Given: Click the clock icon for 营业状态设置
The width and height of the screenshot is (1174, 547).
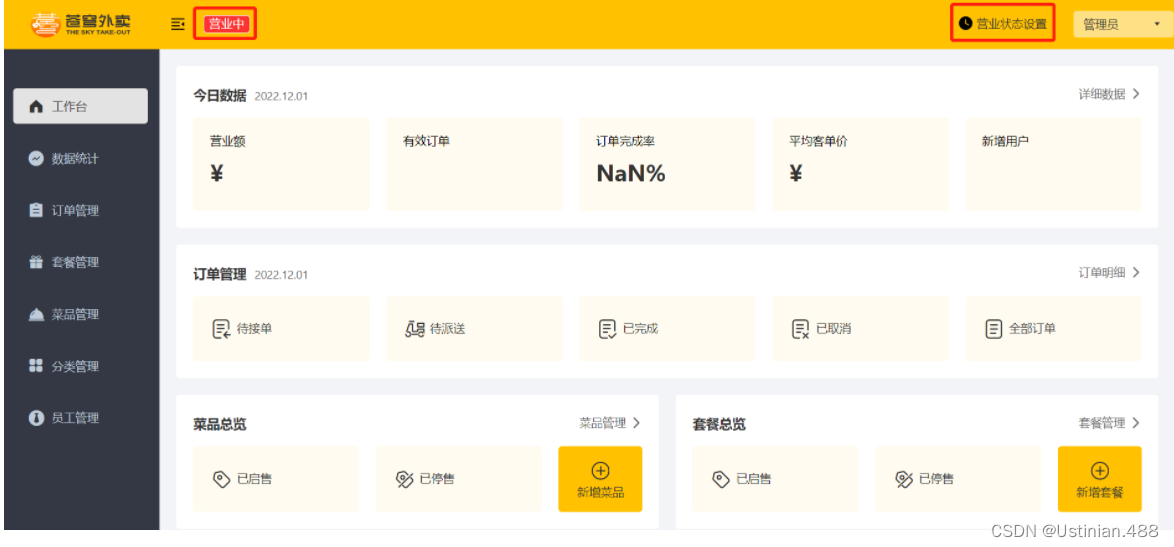Looking at the screenshot, I should (x=965, y=24).
